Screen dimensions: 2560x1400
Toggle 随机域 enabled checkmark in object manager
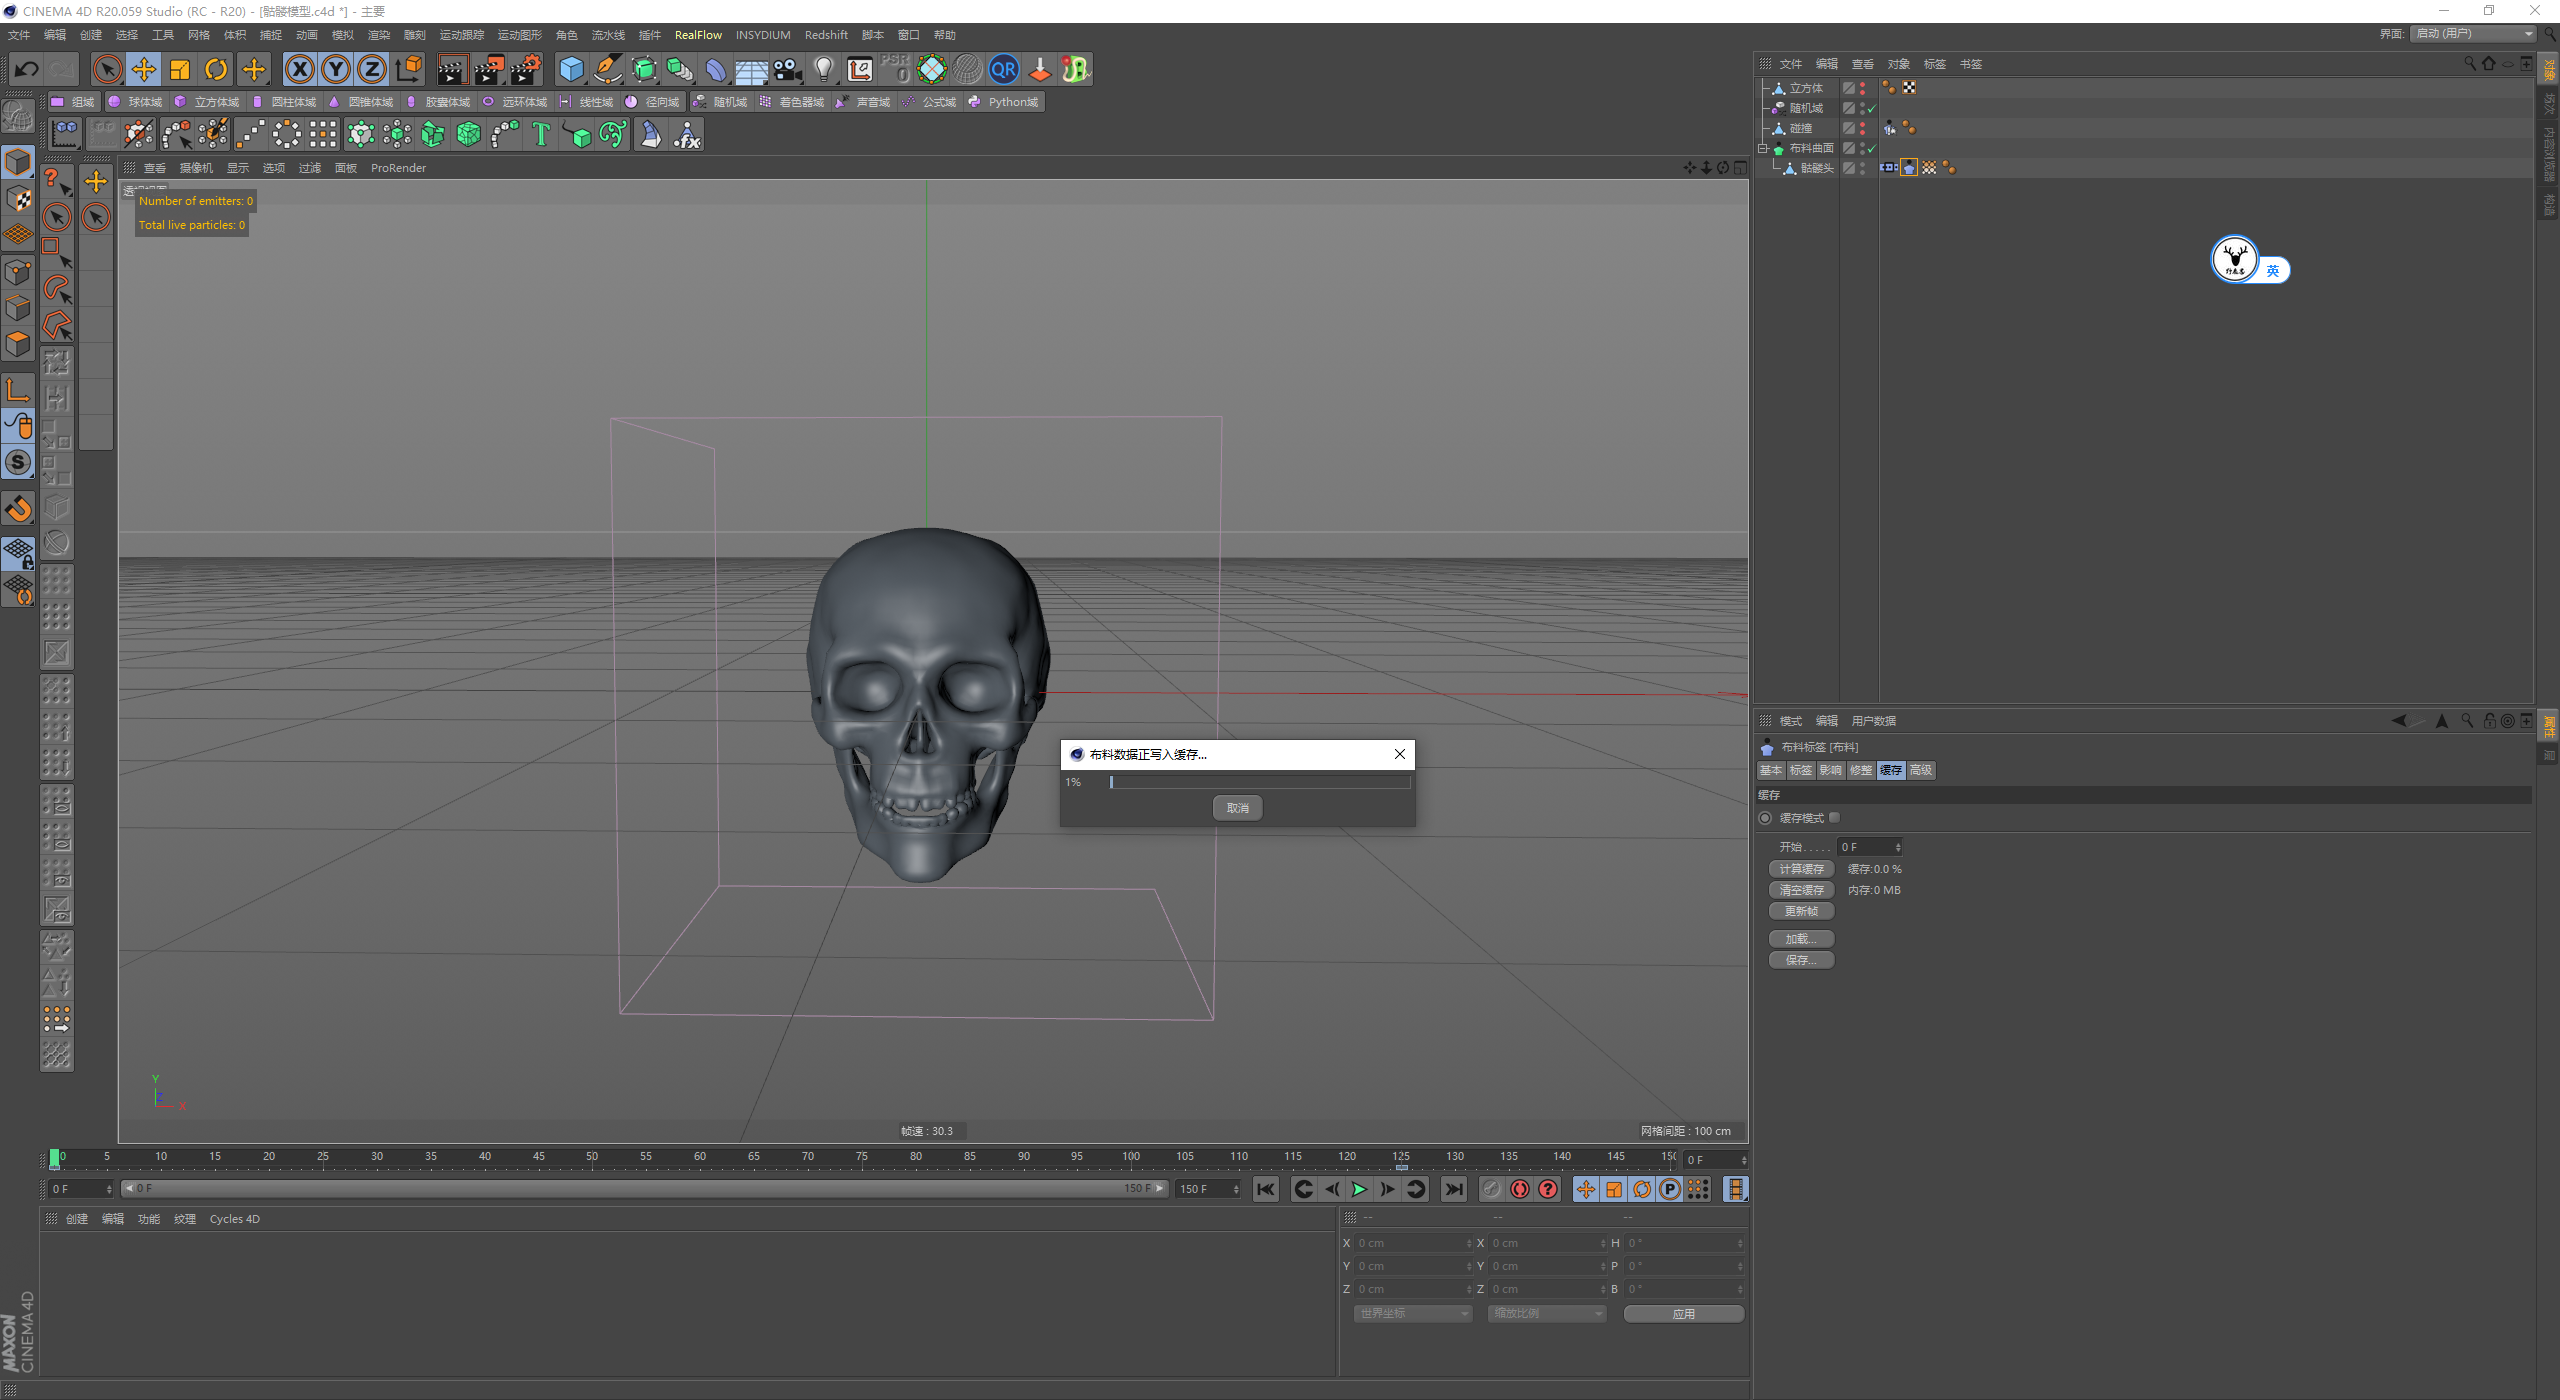1871,108
